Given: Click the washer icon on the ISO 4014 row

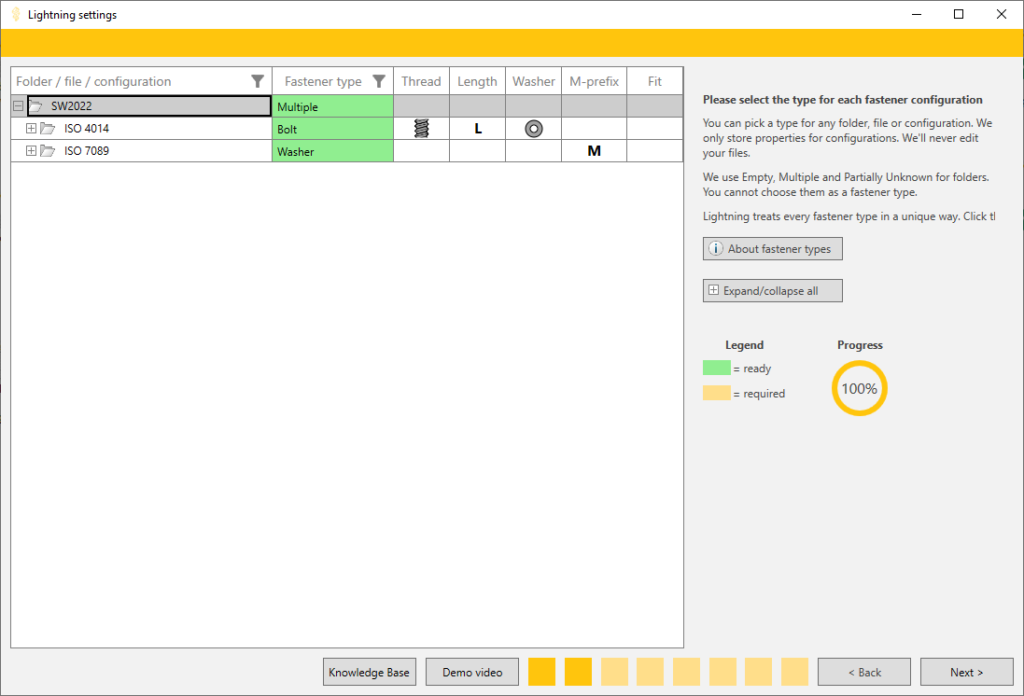Looking at the screenshot, I should 533,128.
